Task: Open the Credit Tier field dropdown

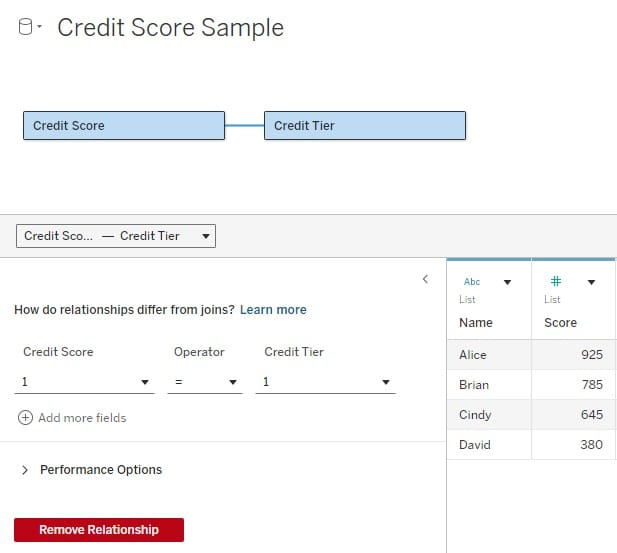Action: 325,382
